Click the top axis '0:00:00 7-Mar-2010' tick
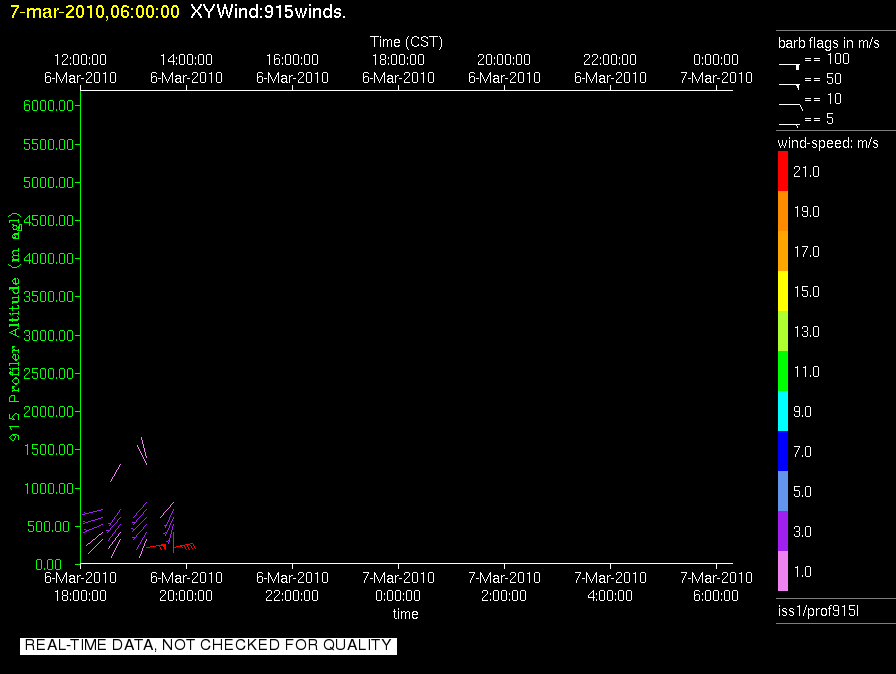The width and height of the screenshot is (896, 674). 716,69
